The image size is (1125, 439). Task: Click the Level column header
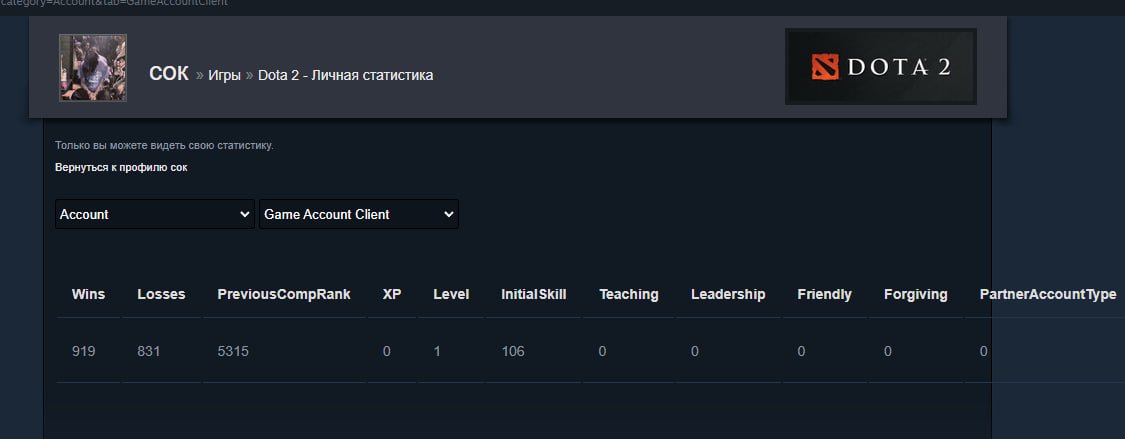(x=451, y=294)
